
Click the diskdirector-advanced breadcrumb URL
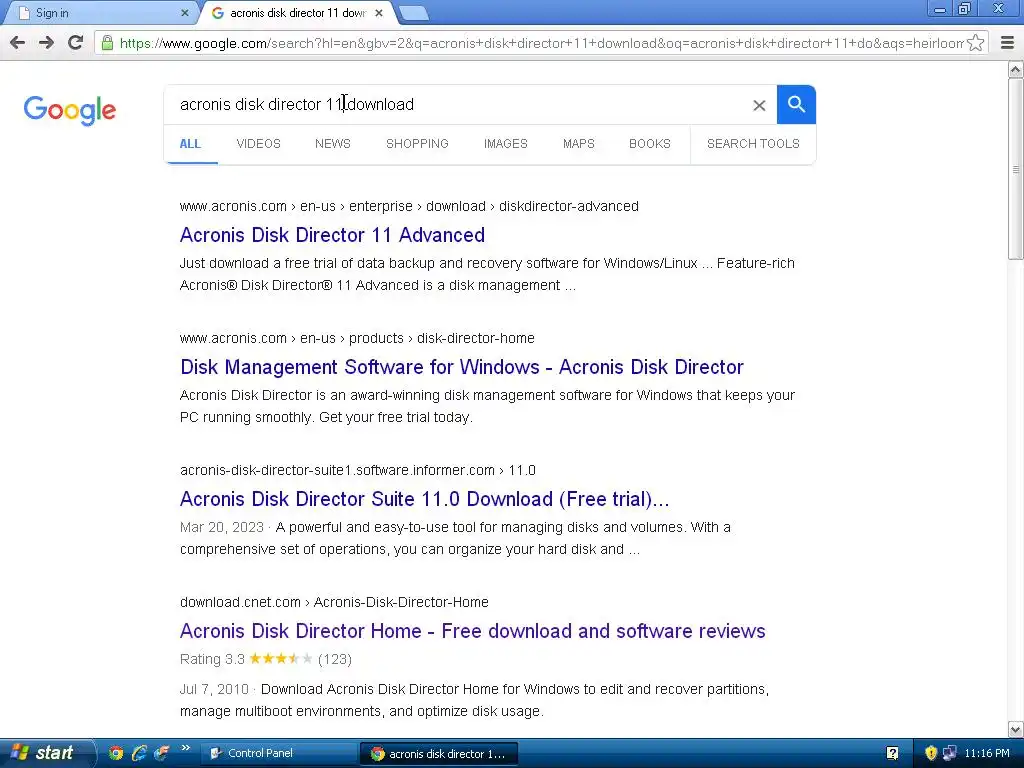click(x=409, y=206)
